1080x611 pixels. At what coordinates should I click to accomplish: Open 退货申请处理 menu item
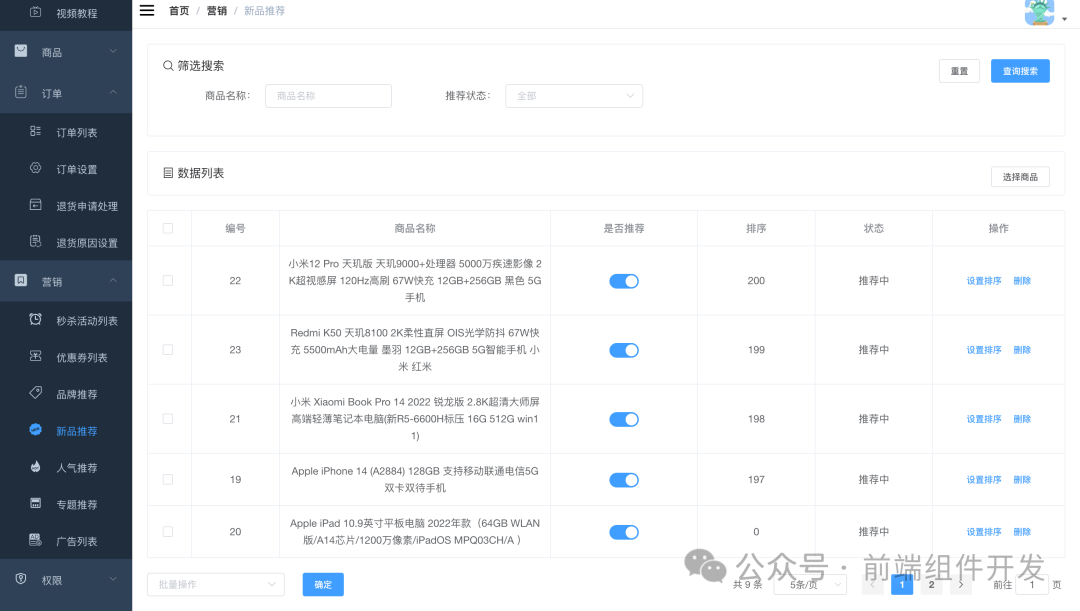[x=66, y=206]
